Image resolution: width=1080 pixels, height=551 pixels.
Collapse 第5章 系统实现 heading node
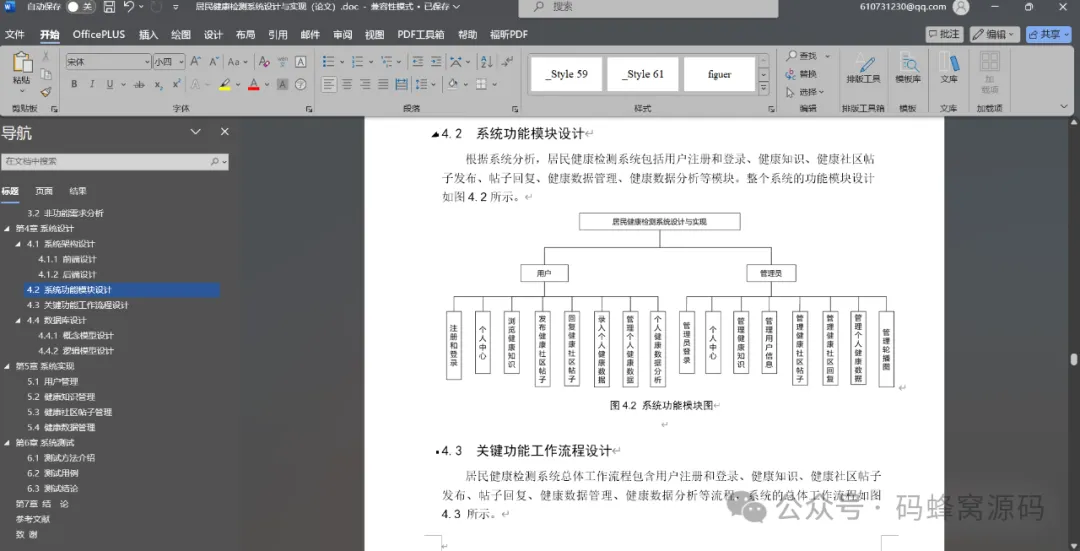point(8,366)
